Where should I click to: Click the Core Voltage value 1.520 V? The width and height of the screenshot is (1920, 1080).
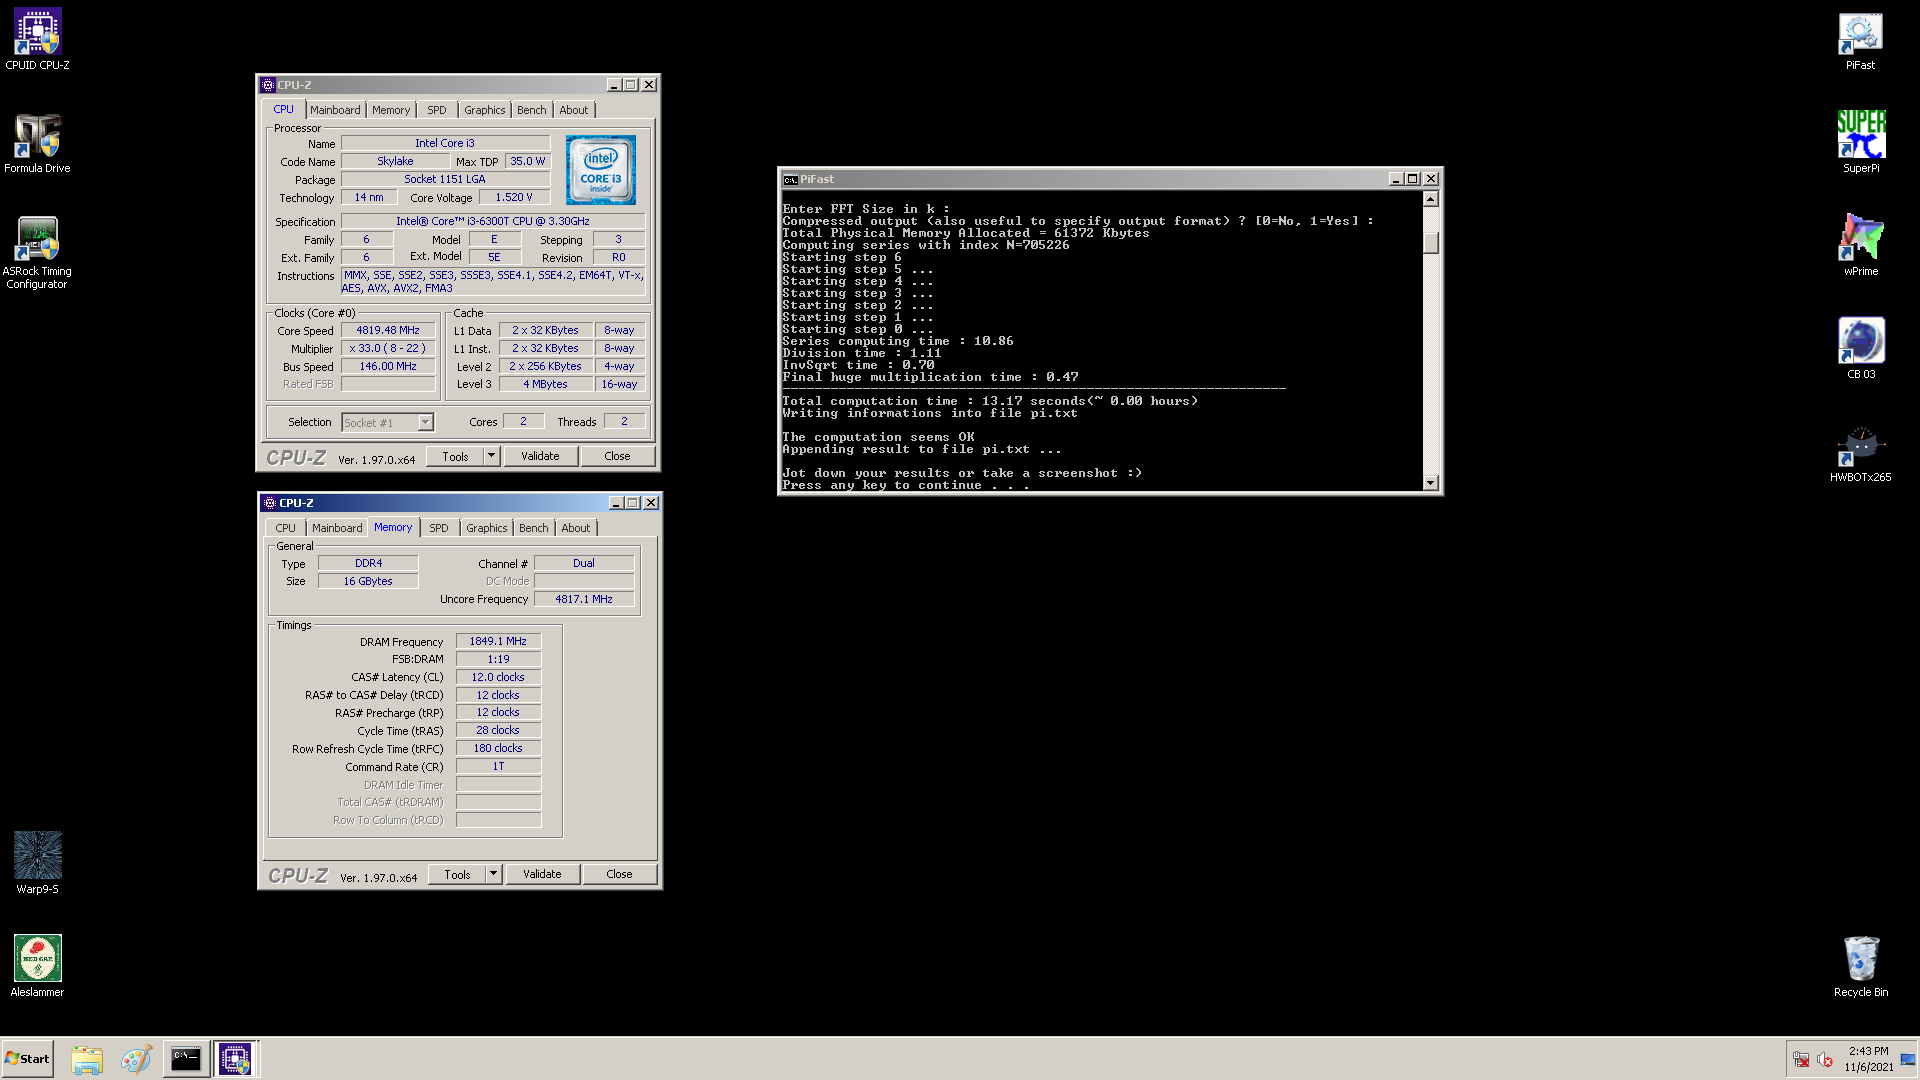514,197
